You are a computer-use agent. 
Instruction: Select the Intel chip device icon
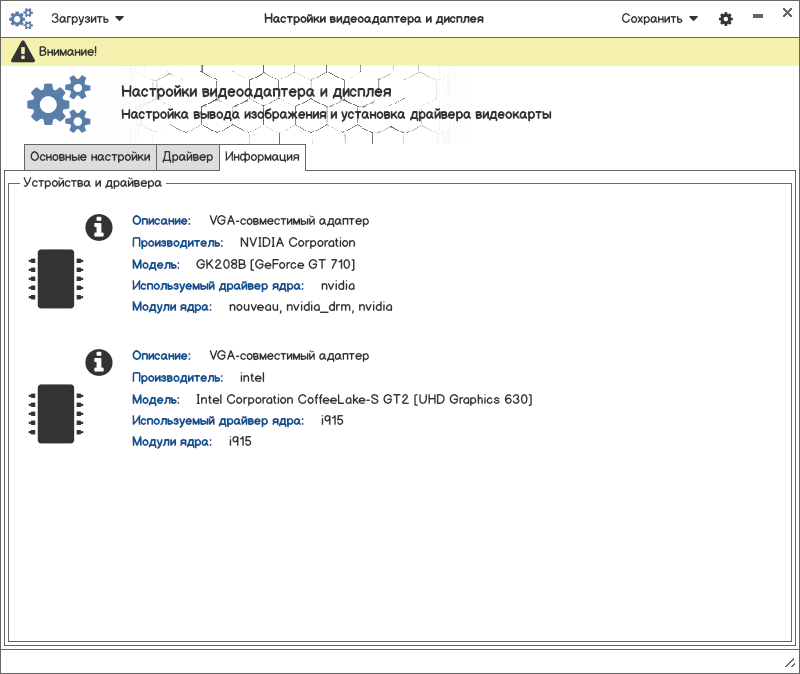(x=56, y=413)
